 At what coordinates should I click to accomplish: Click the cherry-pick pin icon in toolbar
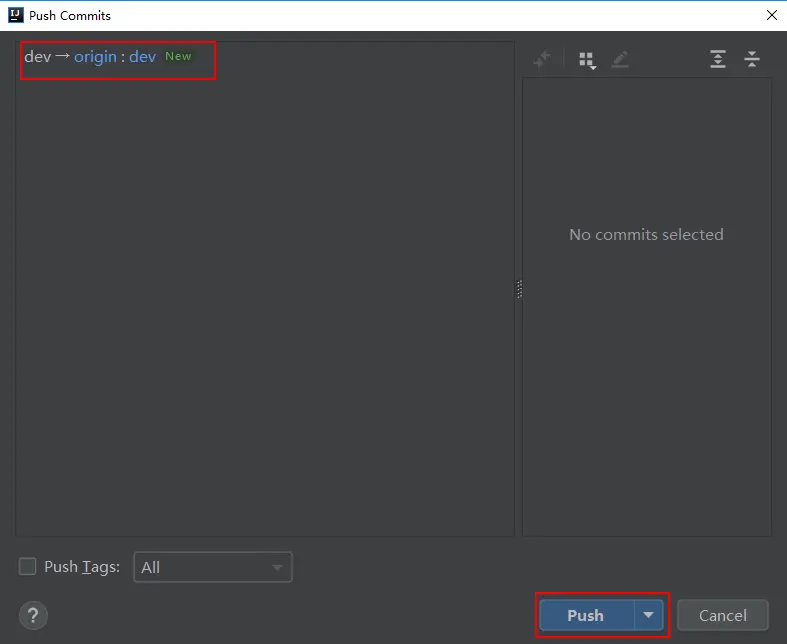(542, 59)
